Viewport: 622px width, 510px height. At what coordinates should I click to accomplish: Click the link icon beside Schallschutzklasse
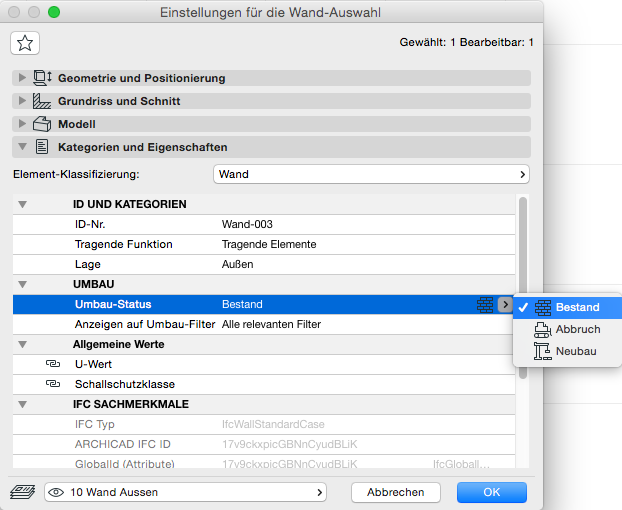pos(53,384)
